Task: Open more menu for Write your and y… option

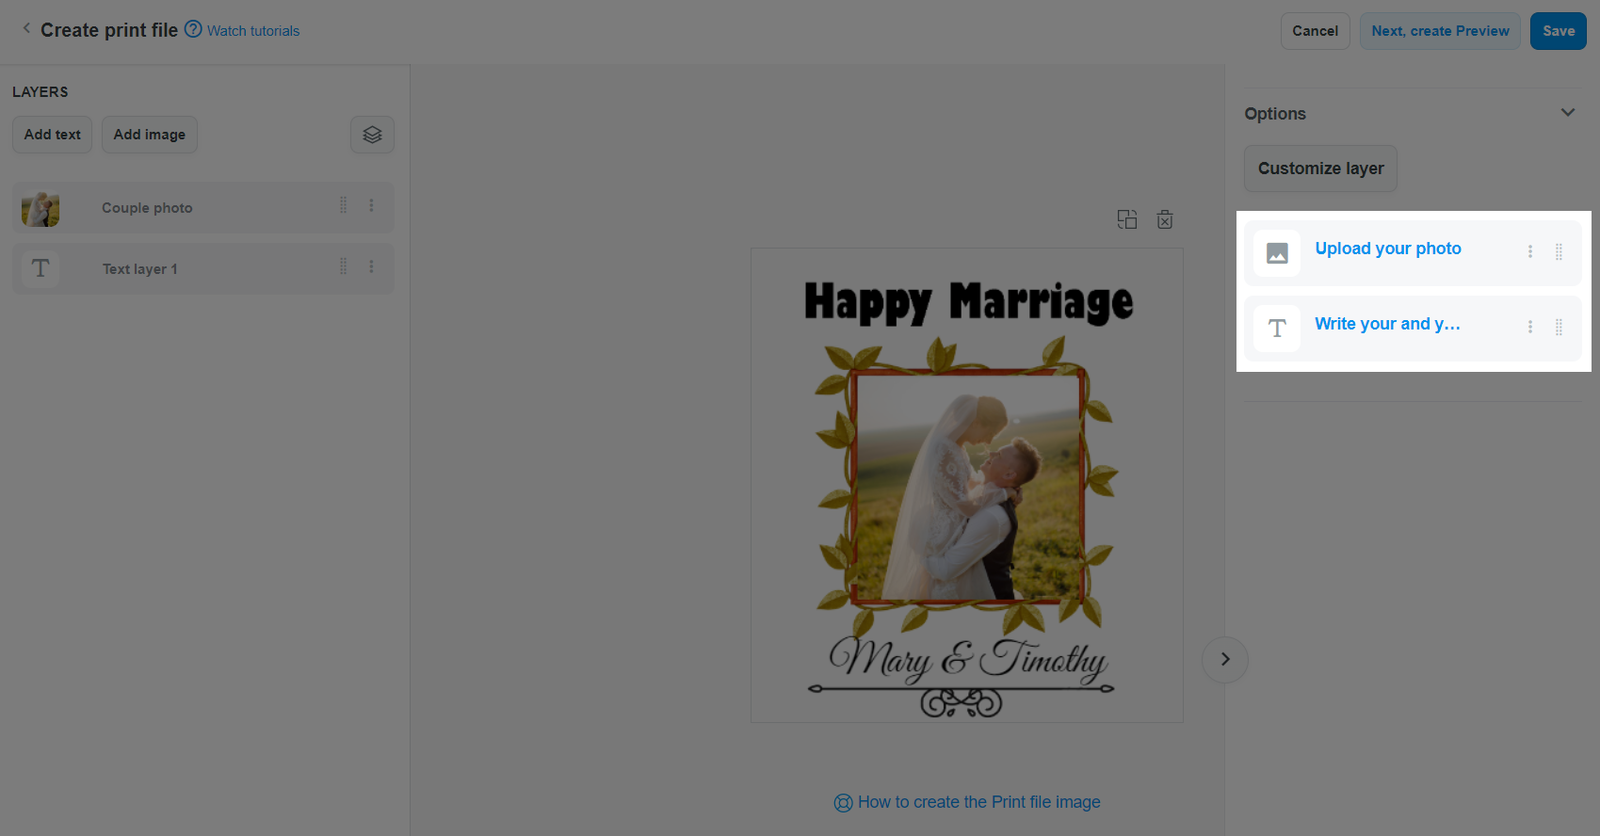Action: [1530, 327]
